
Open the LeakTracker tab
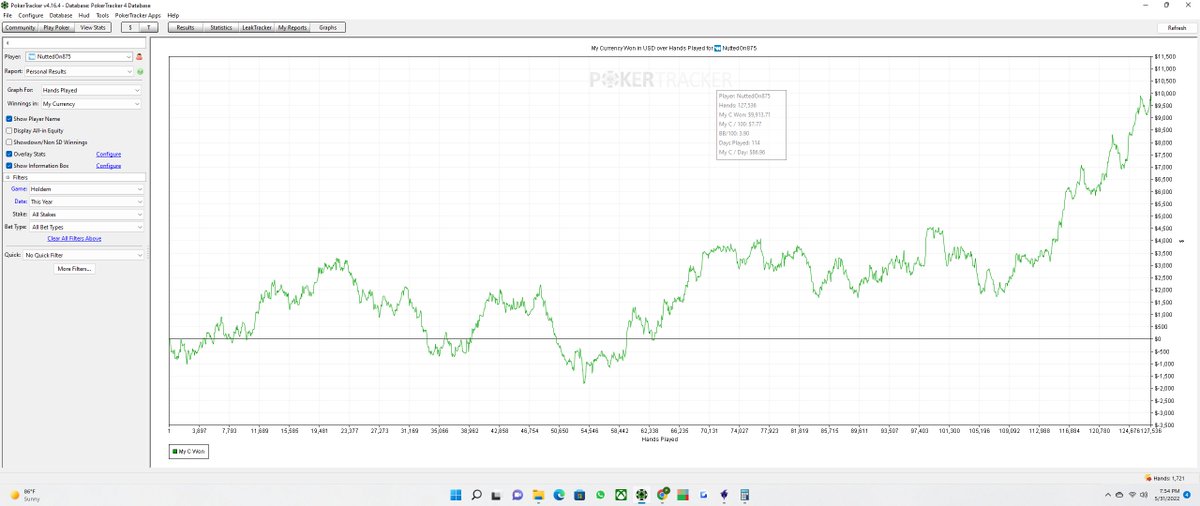point(256,28)
